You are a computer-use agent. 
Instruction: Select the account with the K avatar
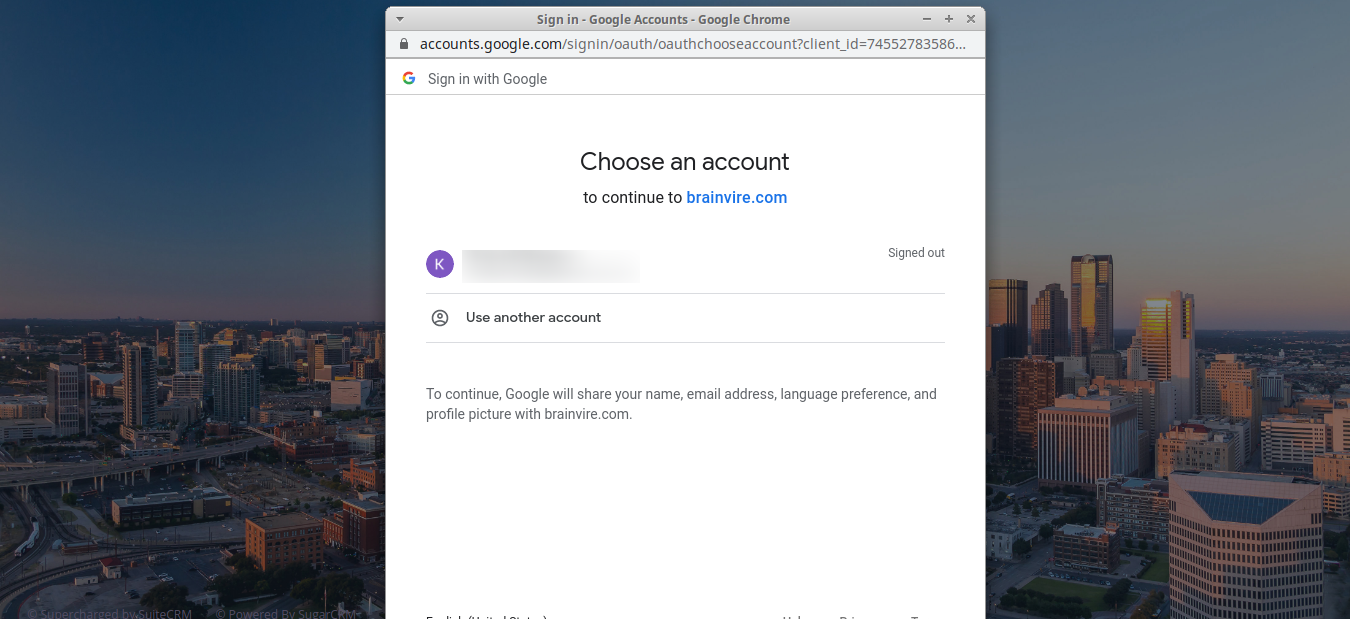click(685, 265)
